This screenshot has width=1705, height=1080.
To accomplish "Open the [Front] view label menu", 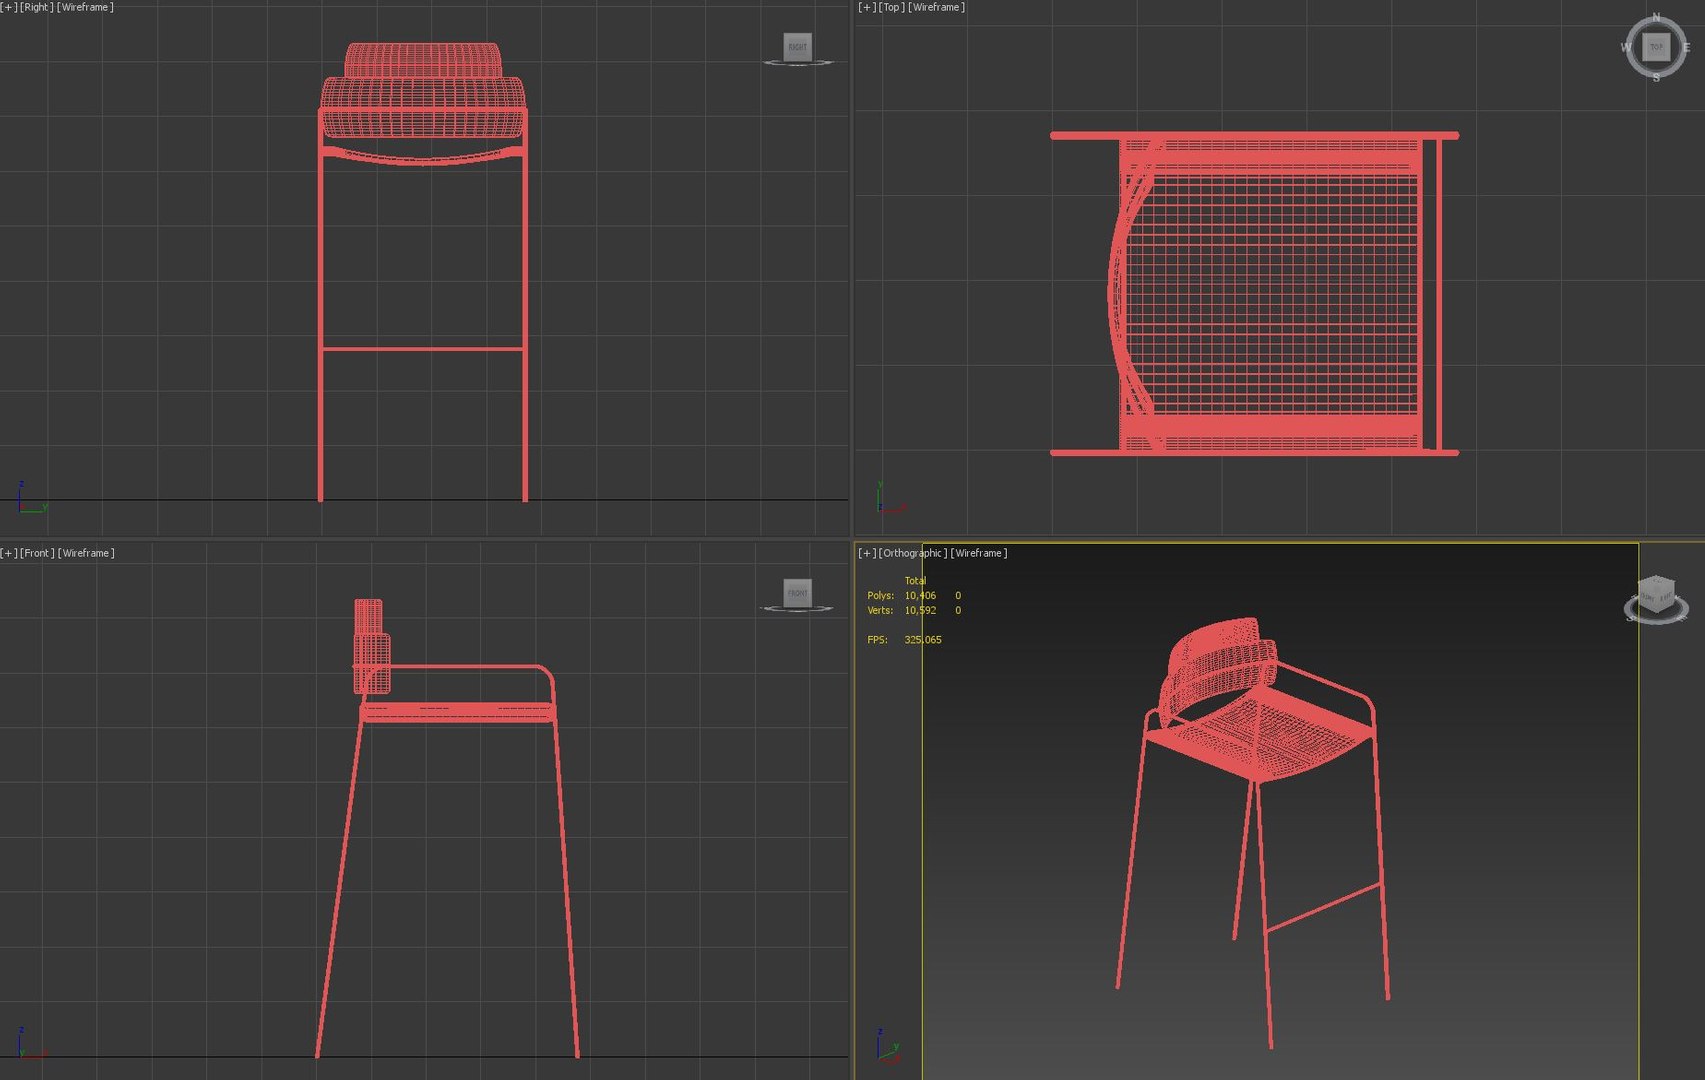I will point(37,553).
